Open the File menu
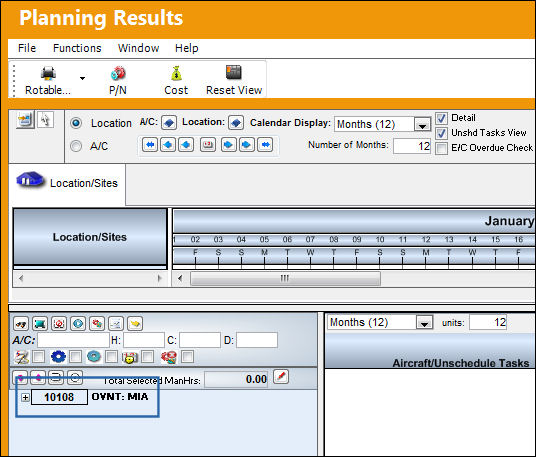Image resolution: width=536 pixels, height=457 pixels. (27, 48)
